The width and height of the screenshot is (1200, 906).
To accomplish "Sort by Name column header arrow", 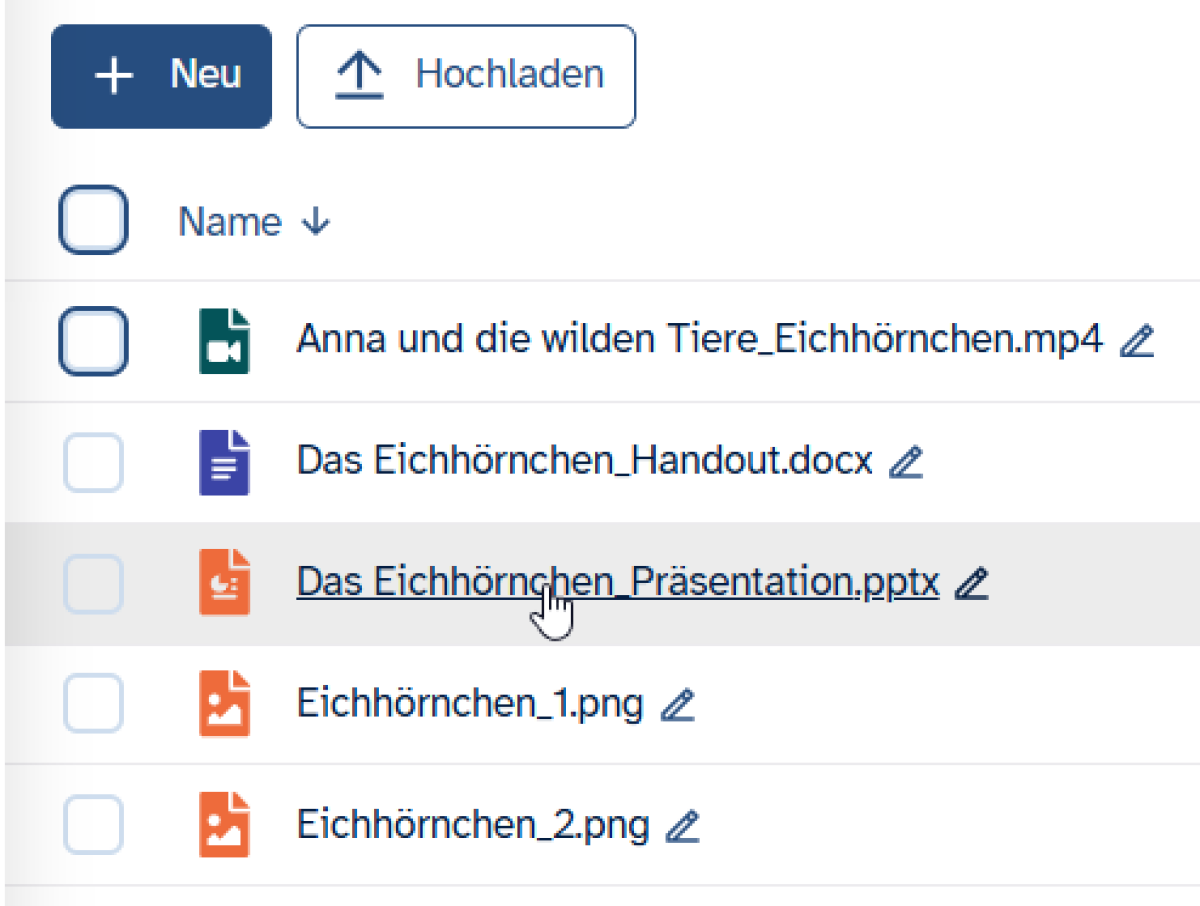I will pos(315,222).
